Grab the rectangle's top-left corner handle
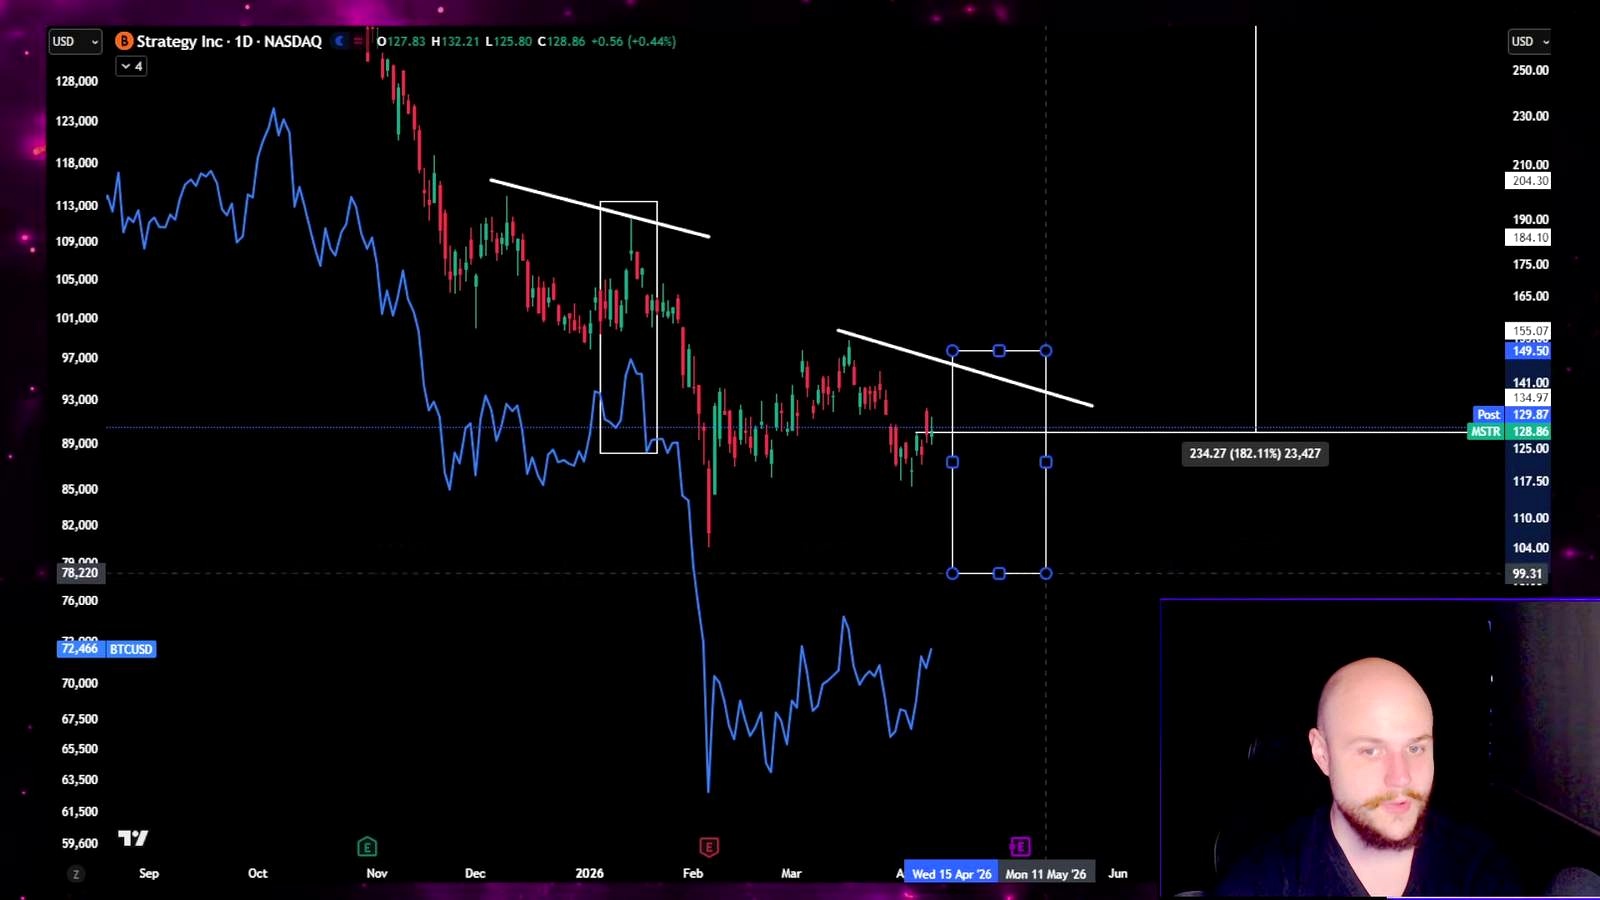Screen dimensions: 1600x900 952,351
